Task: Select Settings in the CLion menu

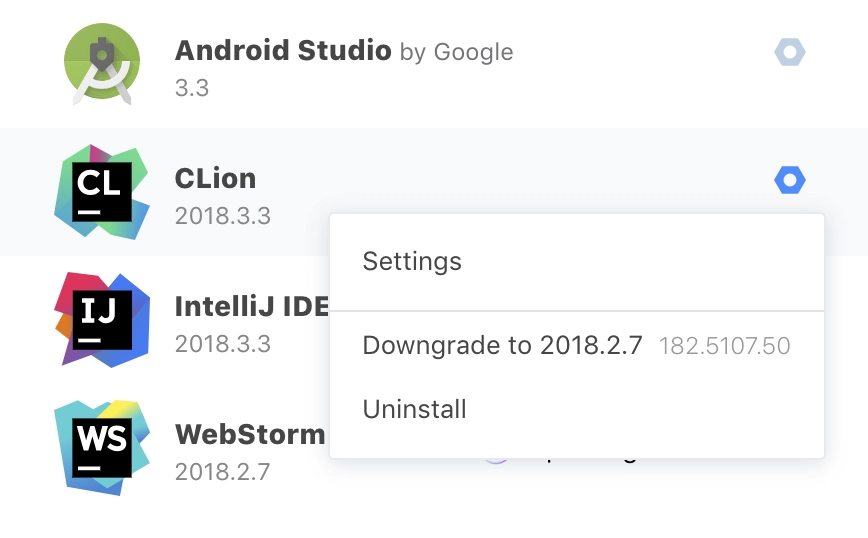Action: click(x=577, y=261)
